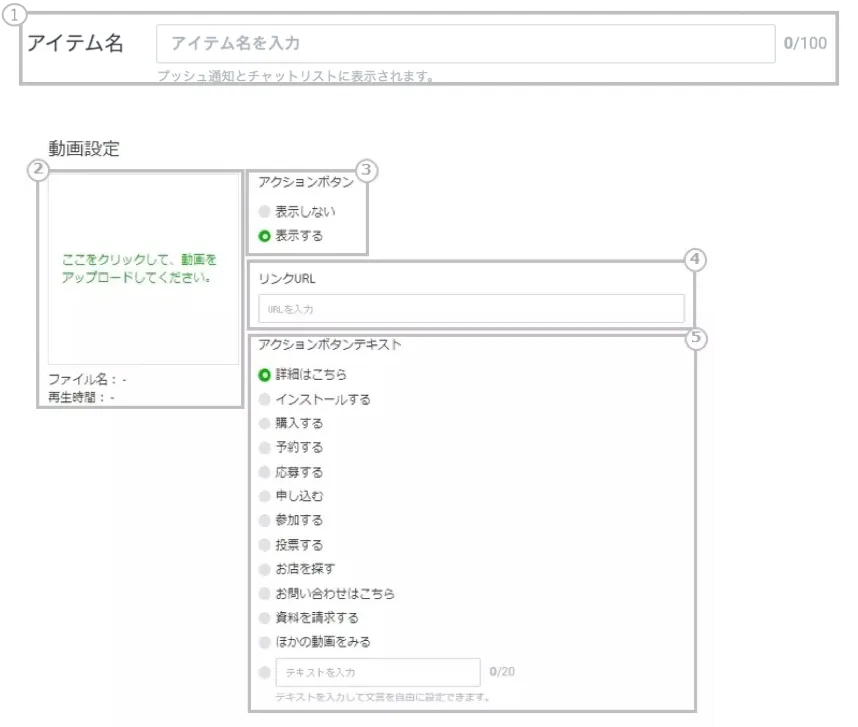Select 購入する as button text

(x=265, y=423)
